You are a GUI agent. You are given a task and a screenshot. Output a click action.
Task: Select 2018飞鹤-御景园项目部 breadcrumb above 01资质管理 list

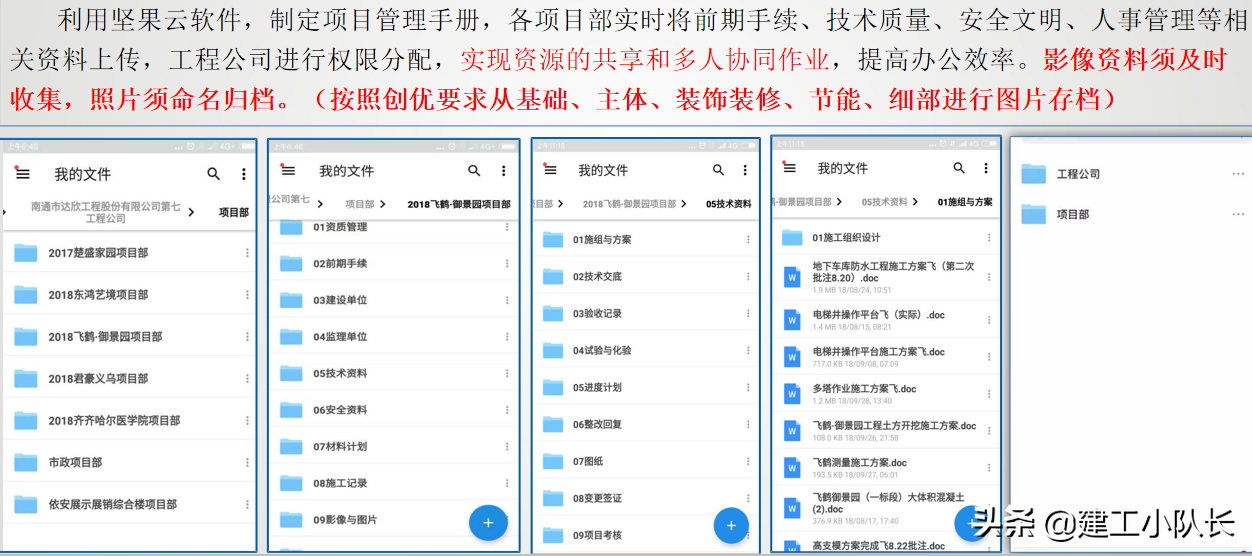(x=459, y=204)
